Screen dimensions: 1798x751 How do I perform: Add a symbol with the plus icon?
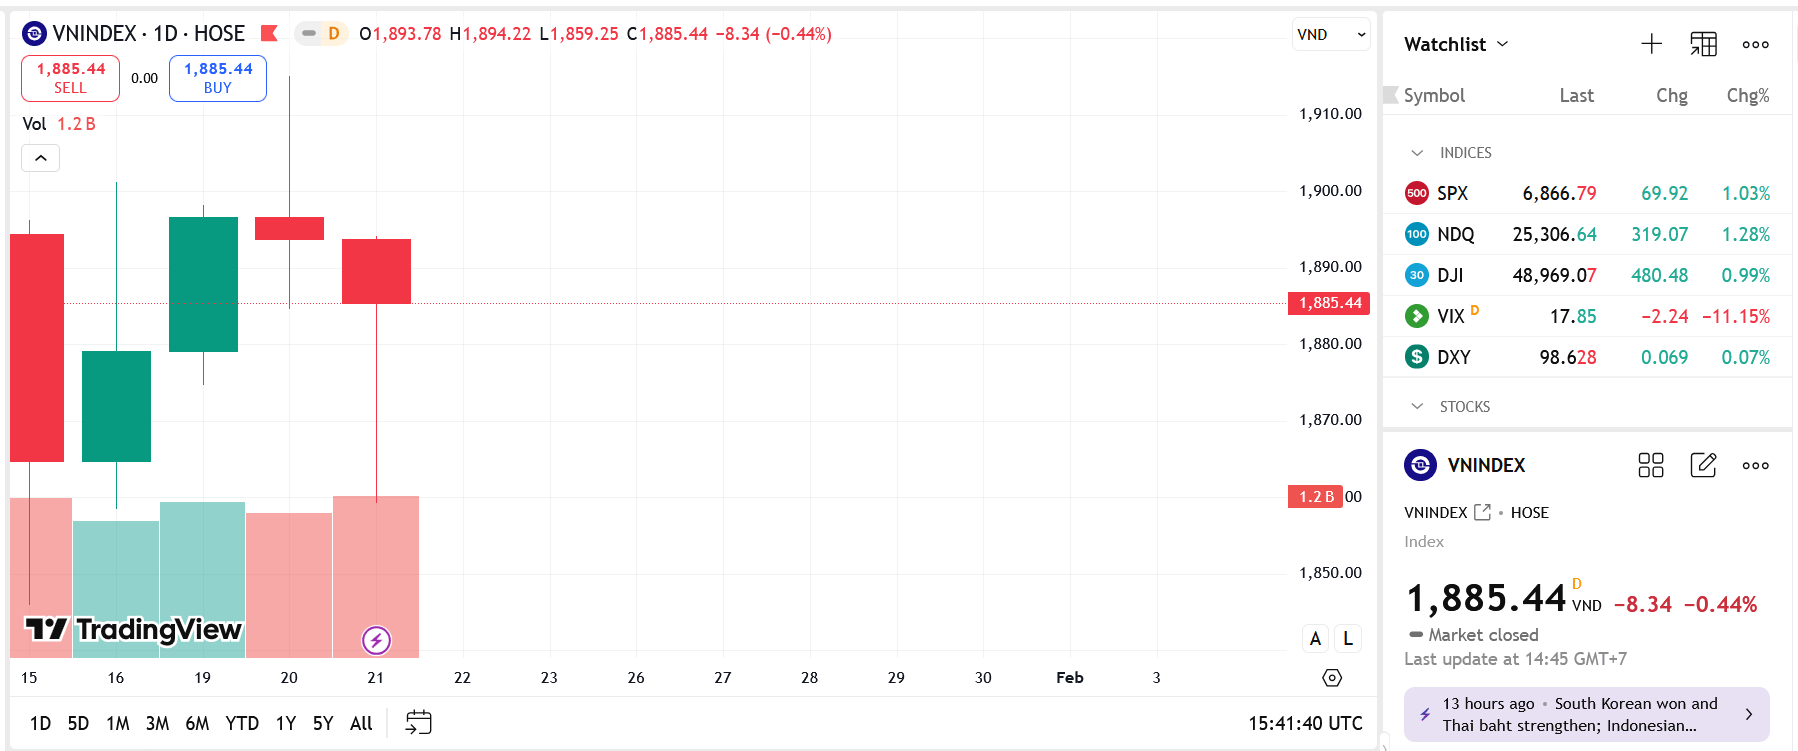[1651, 44]
